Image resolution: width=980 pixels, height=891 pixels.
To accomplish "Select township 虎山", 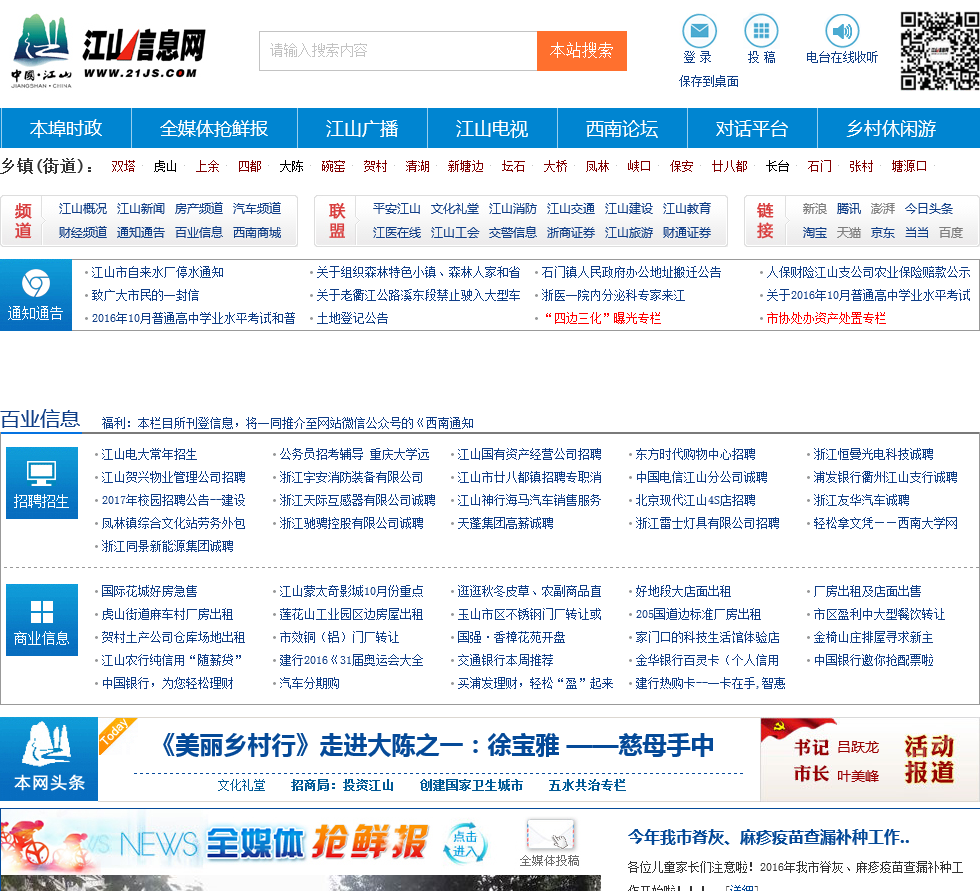I will coord(165,166).
